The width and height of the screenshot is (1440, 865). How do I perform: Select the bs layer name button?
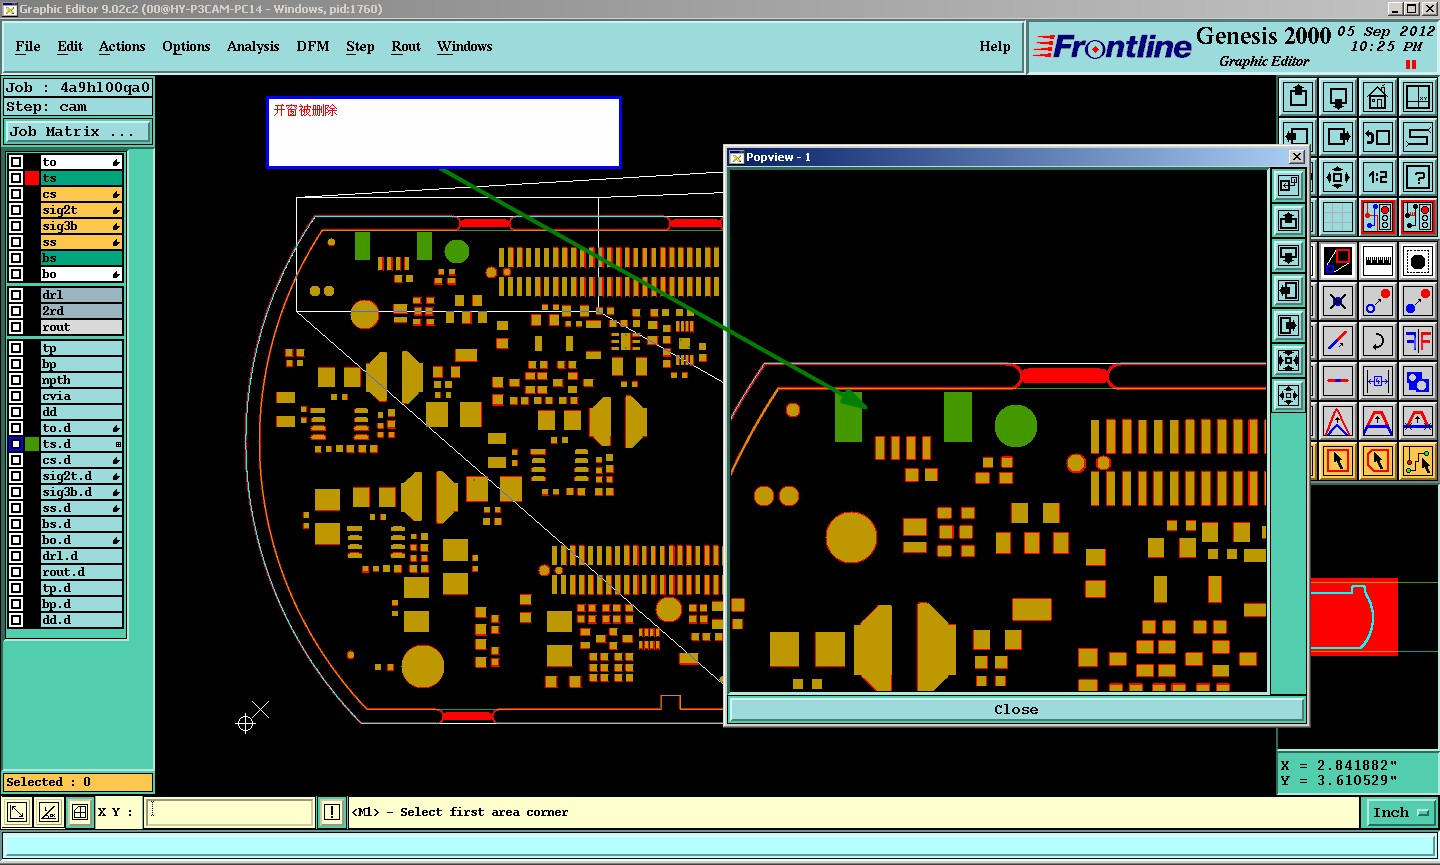point(81,258)
